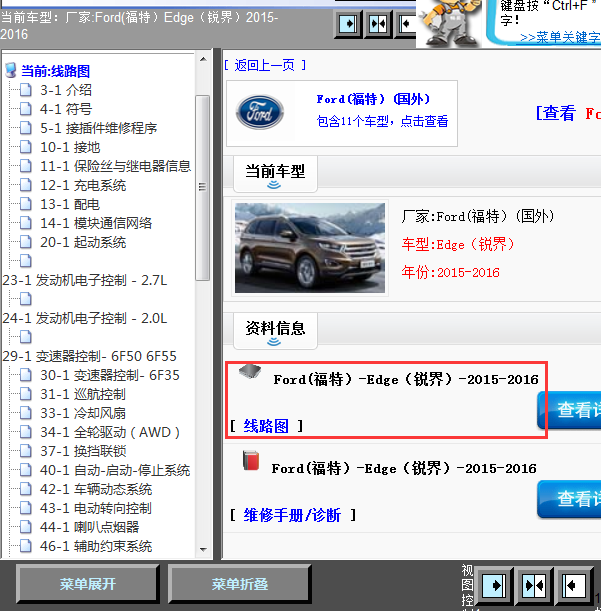Open 23-1 发动机电子控制 - 2.7L
The width and height of the screenshot is (601, 611).
(85, 280)
